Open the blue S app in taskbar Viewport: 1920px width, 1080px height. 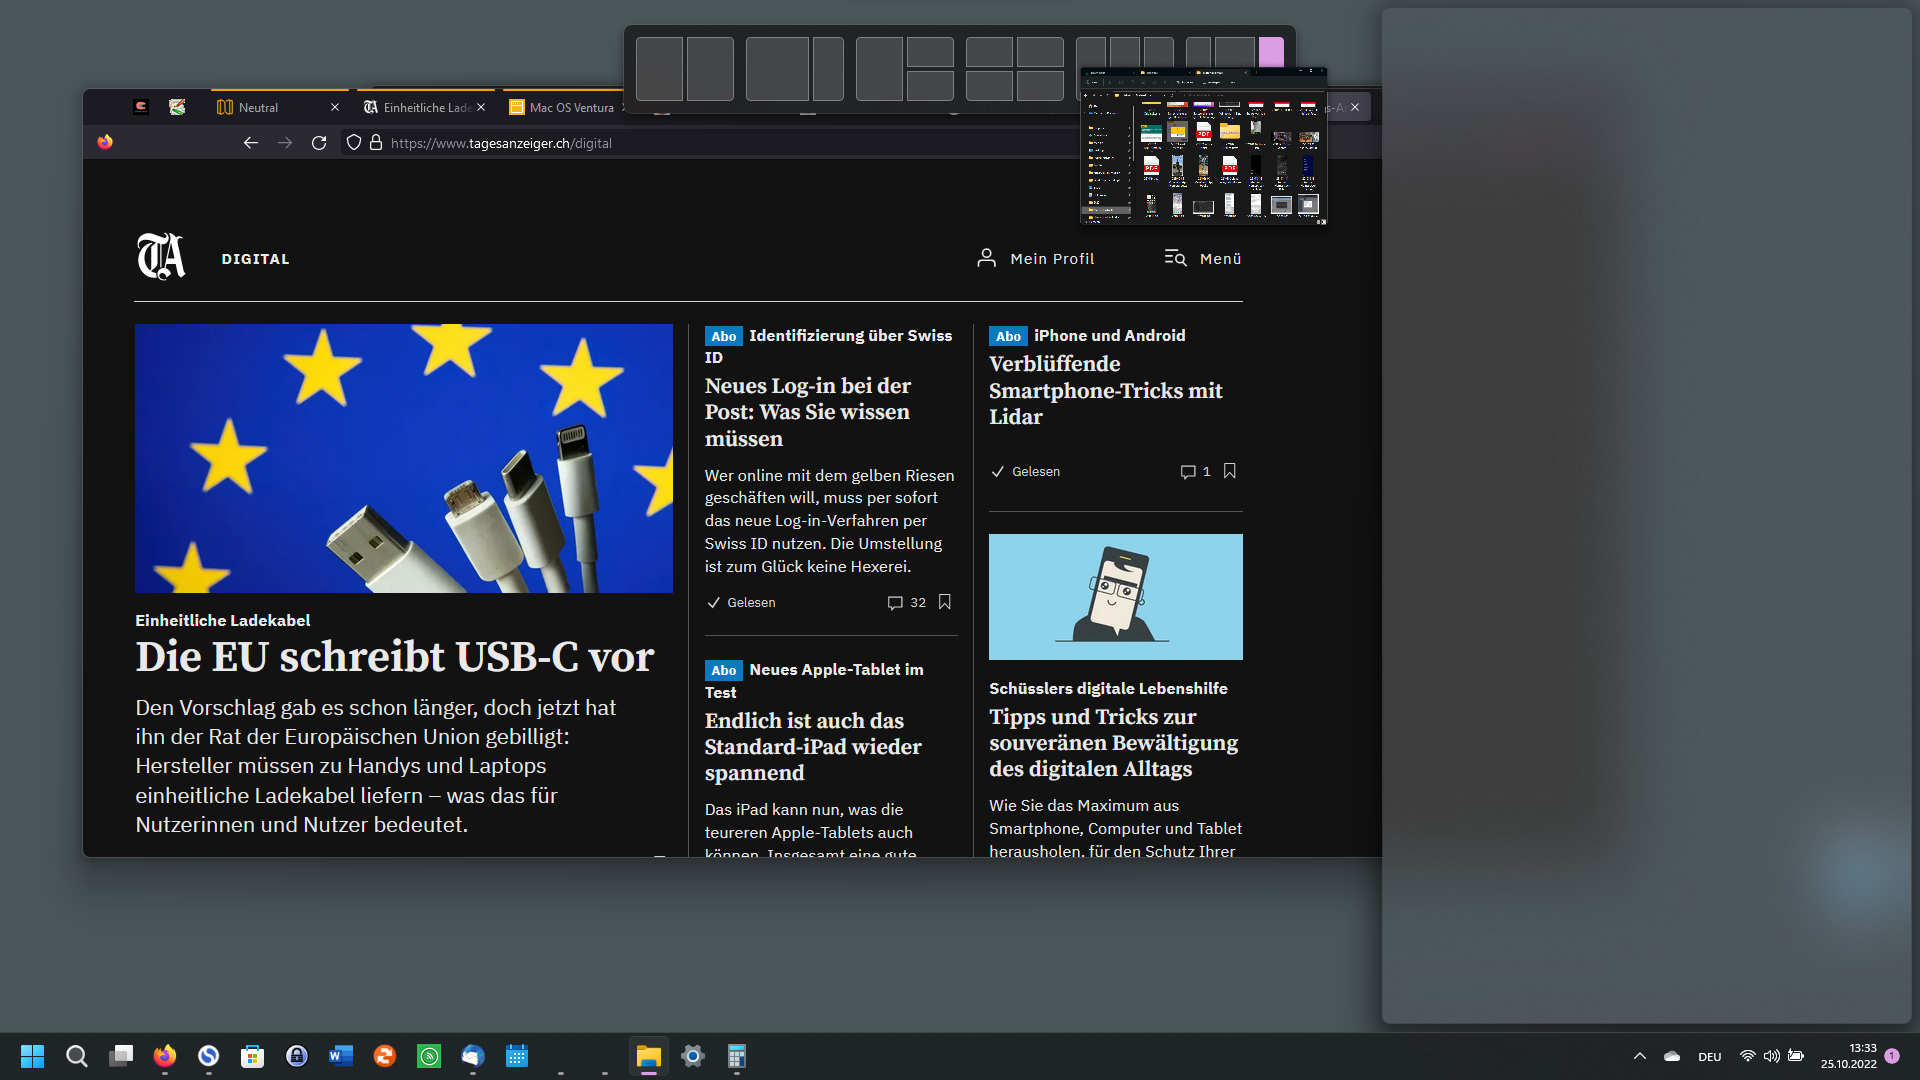tap(208, 1056)
